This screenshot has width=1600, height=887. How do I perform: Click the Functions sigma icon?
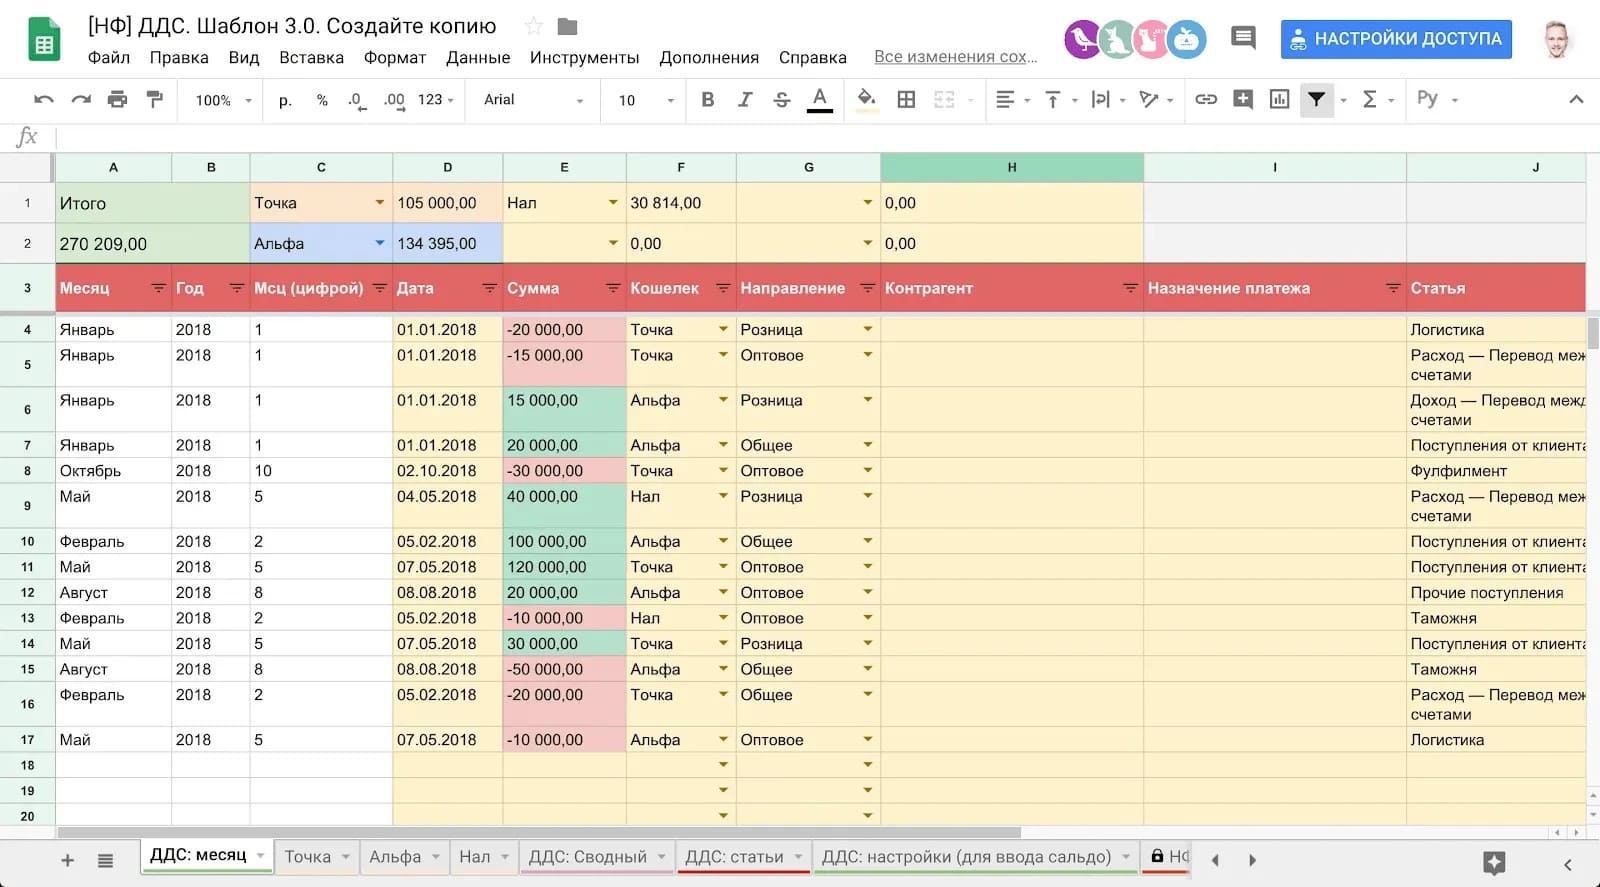tap(1370, 99)
